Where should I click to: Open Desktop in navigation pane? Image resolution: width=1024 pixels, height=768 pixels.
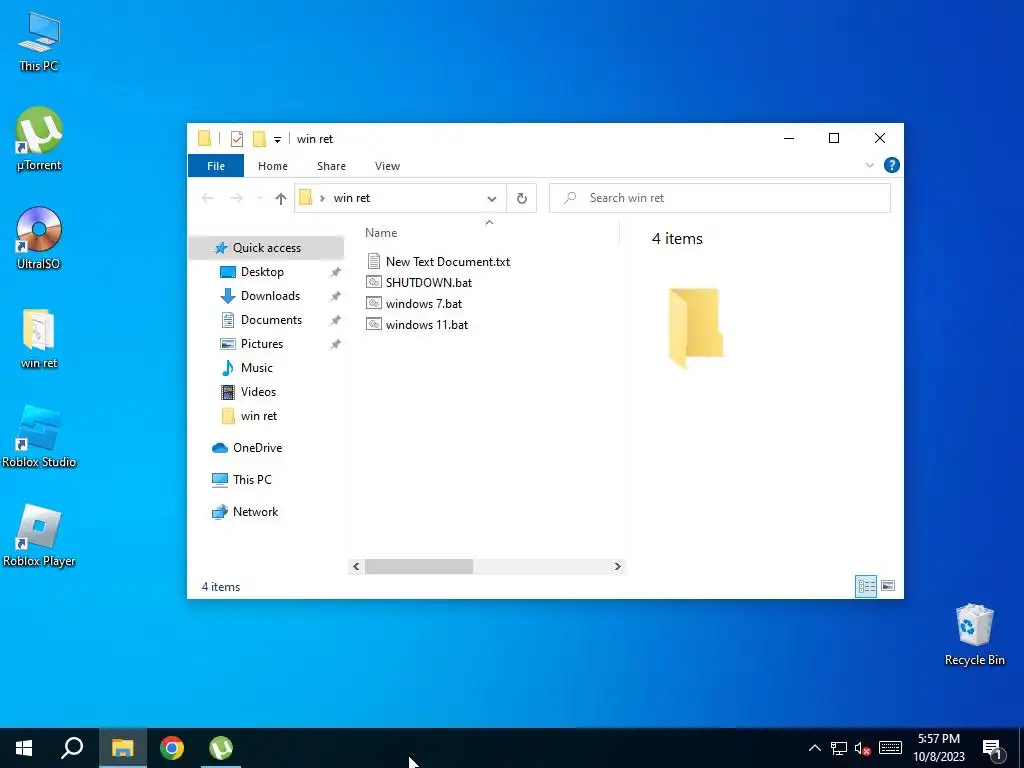[262, 272]
